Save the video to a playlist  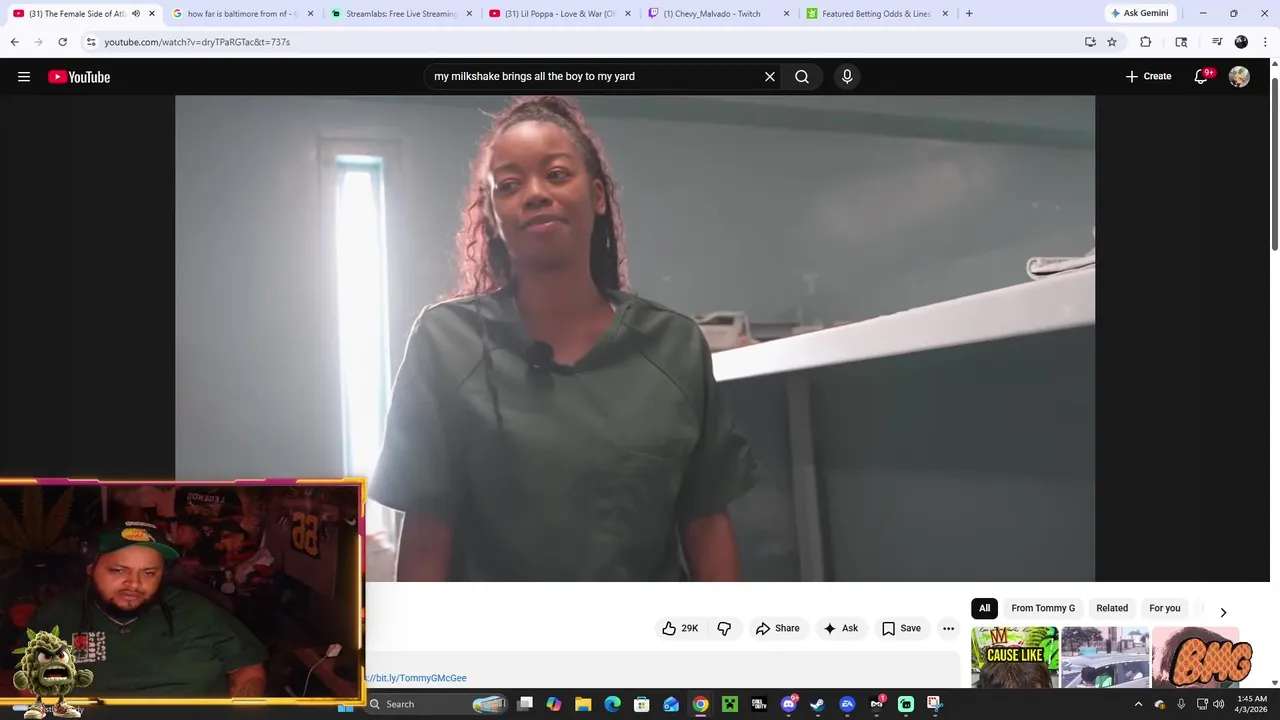(x=901, y=628)
